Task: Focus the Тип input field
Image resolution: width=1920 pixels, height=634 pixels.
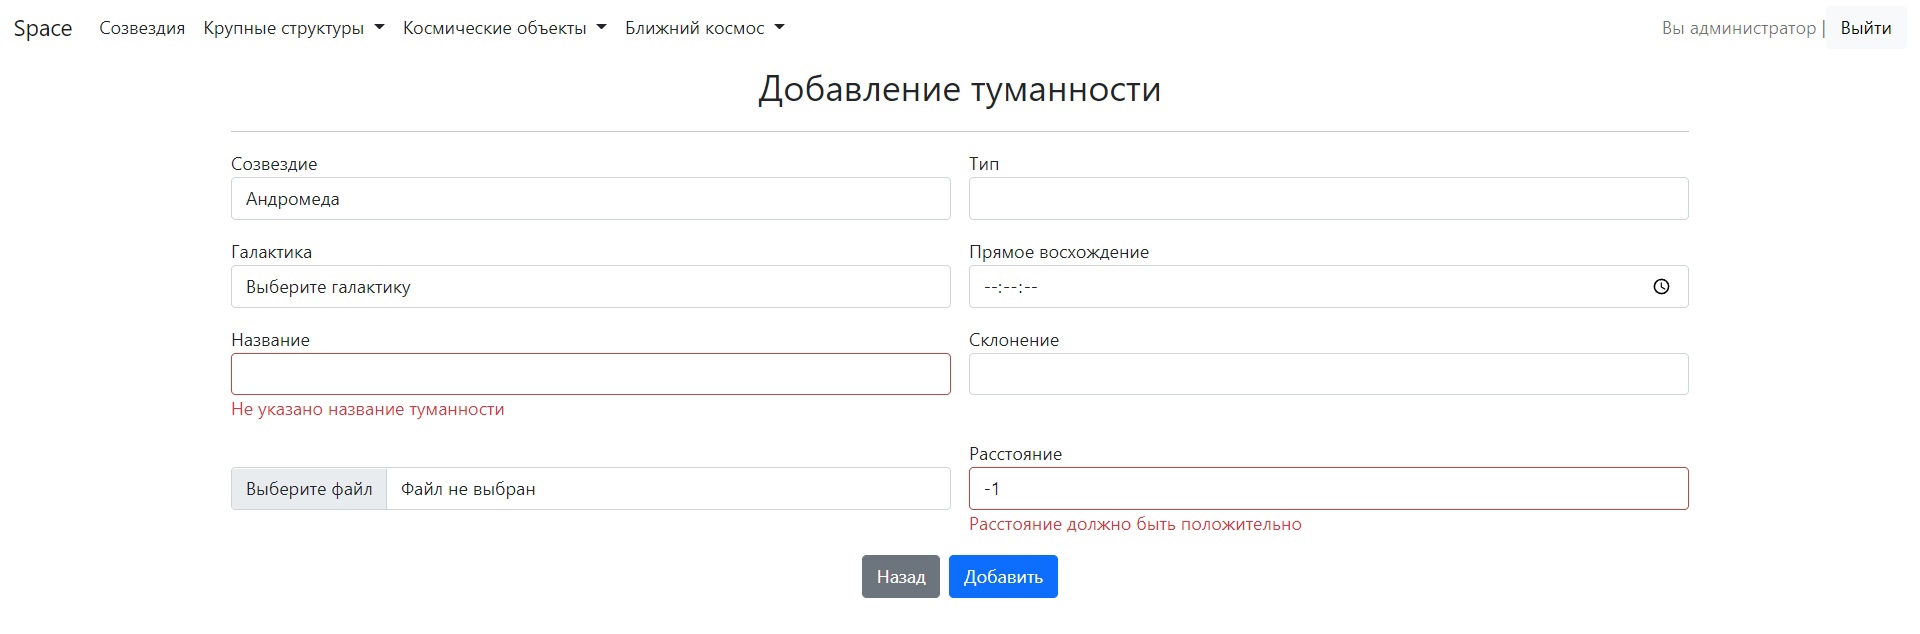Action: 1329,199
